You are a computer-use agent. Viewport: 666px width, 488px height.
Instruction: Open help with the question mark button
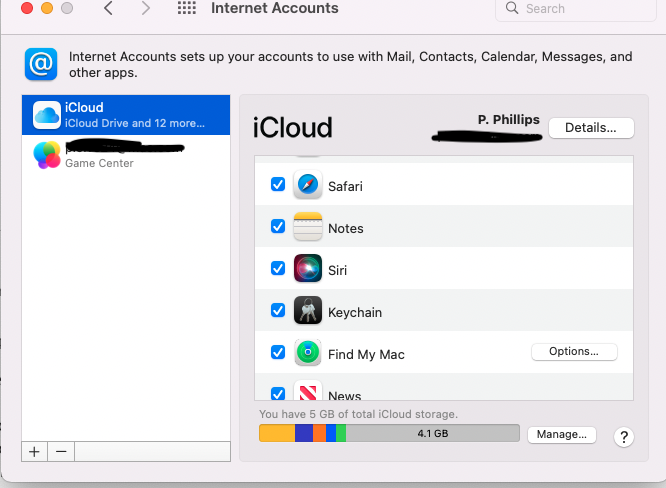point(624,437)
